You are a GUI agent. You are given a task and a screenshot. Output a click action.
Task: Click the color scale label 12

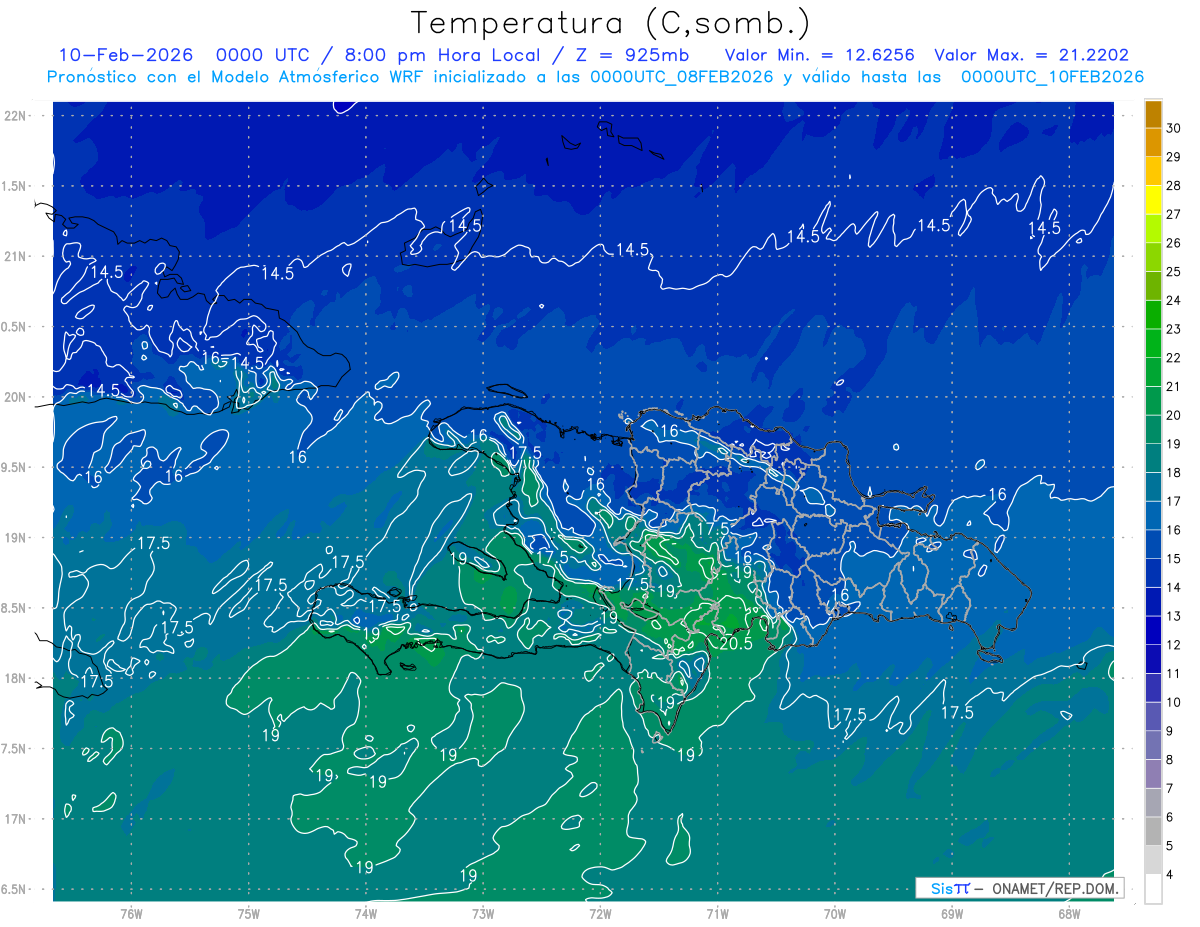click(1174, 645)
